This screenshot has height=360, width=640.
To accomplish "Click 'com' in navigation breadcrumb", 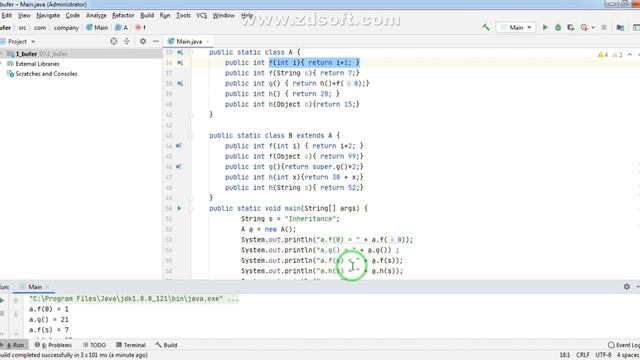I will [40, 28].
